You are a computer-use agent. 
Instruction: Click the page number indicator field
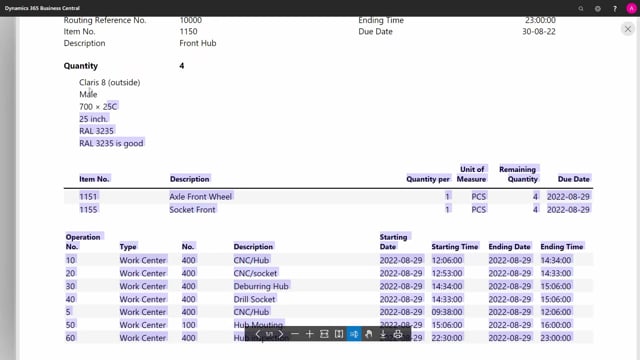tap(269, 334)
